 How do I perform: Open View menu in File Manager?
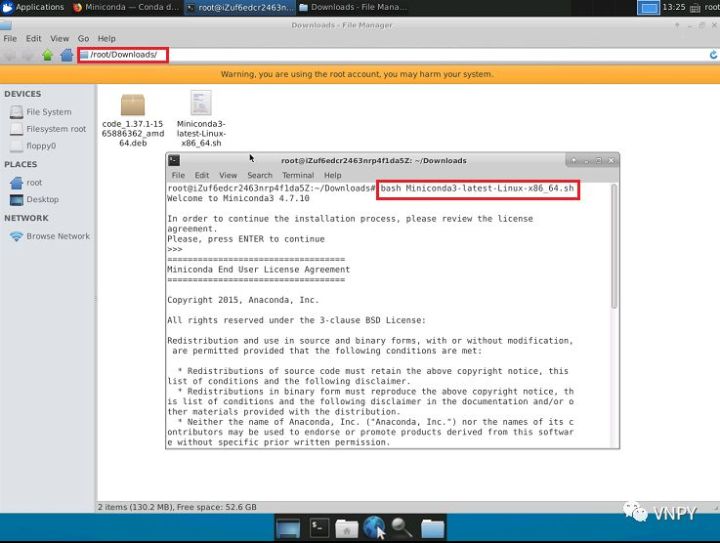pyautogui.click(x=60, y=39)
